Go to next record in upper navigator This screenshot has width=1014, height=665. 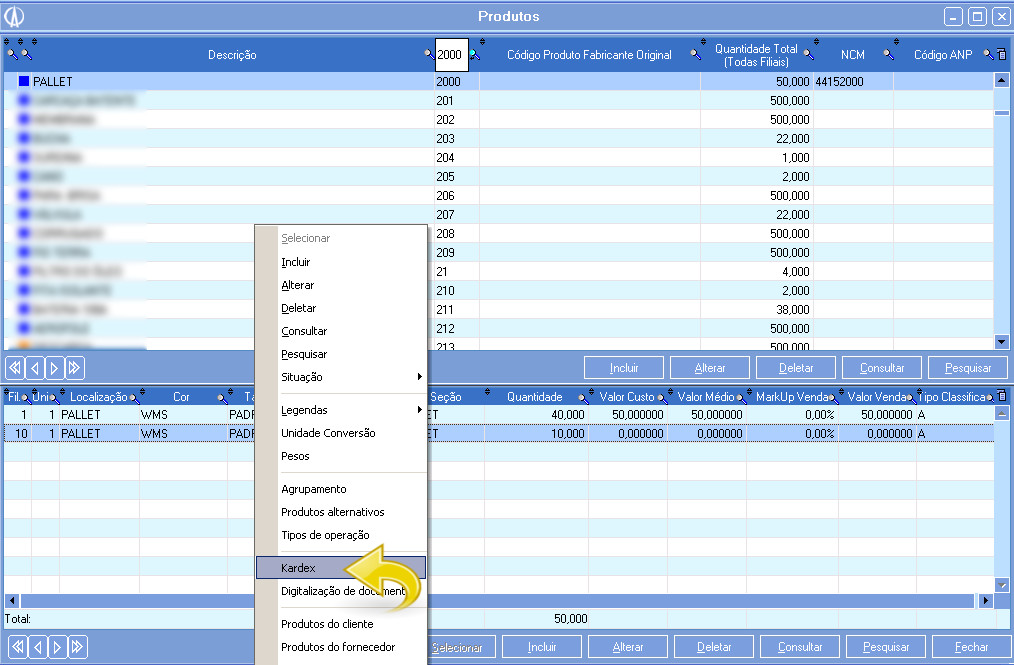point(55,367)
